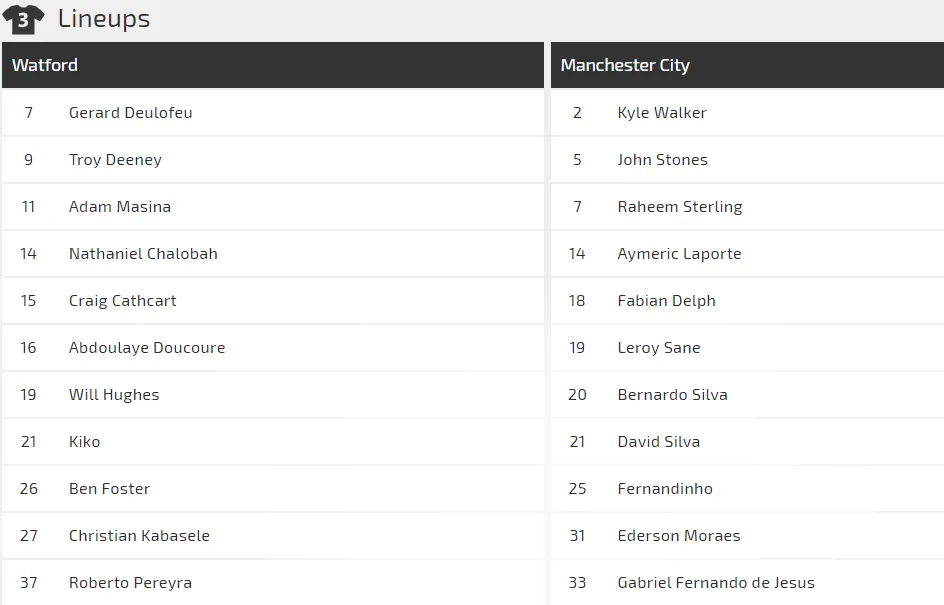
Task: Select Will Hughes in the lineup
Action: tap(114, 394)
